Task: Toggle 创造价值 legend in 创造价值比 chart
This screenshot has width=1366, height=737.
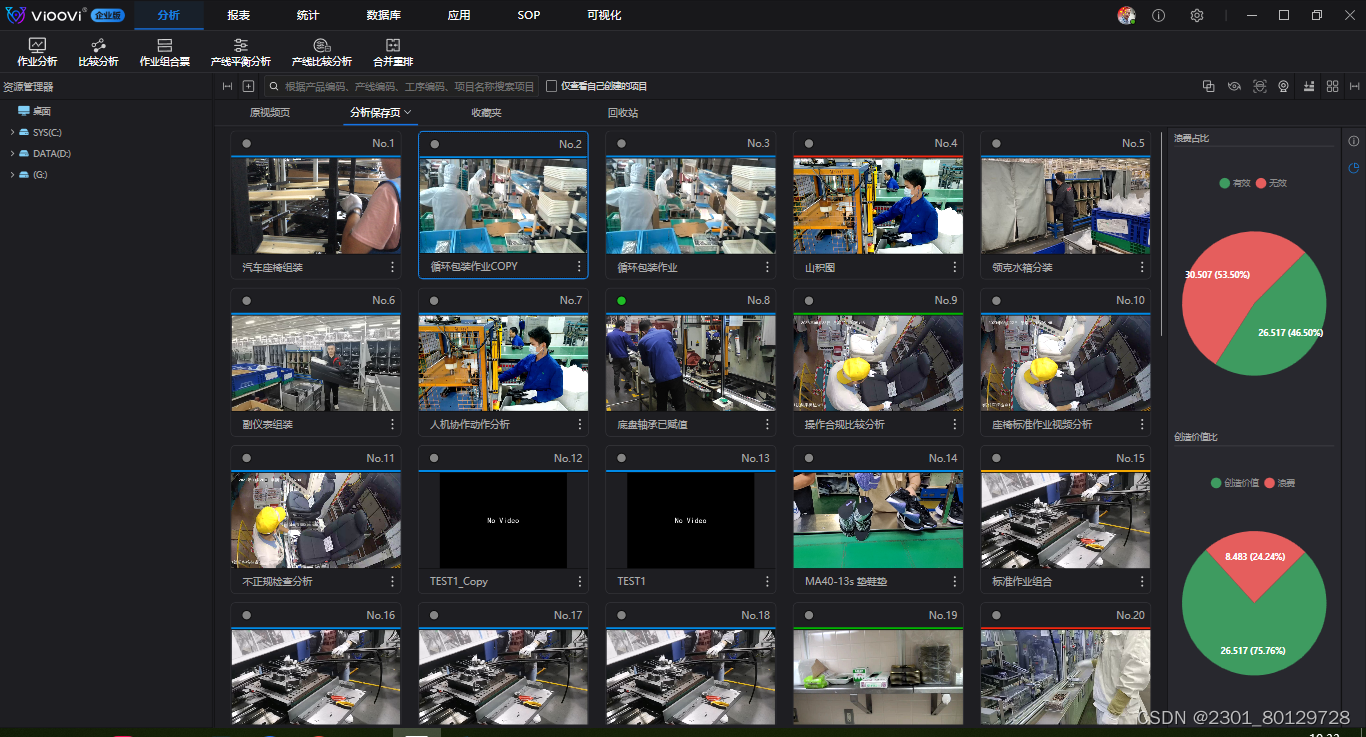Action: pos(1235,482)
